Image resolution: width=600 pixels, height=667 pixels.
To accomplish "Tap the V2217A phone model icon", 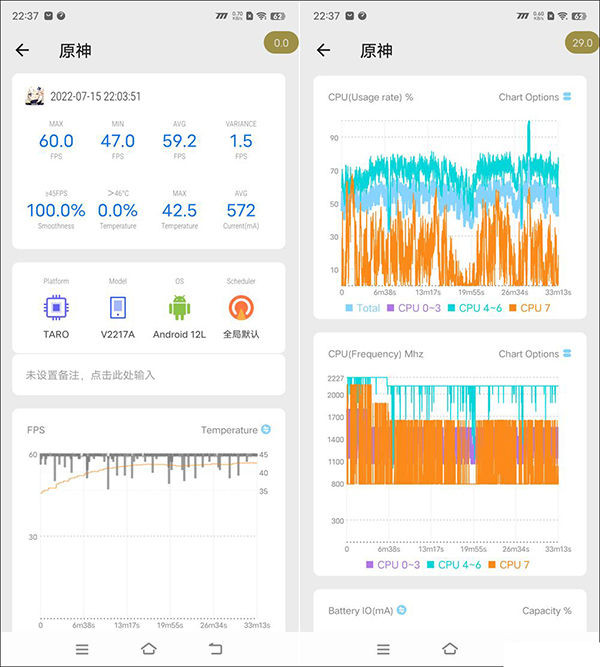I will click(x=117, y=306).
